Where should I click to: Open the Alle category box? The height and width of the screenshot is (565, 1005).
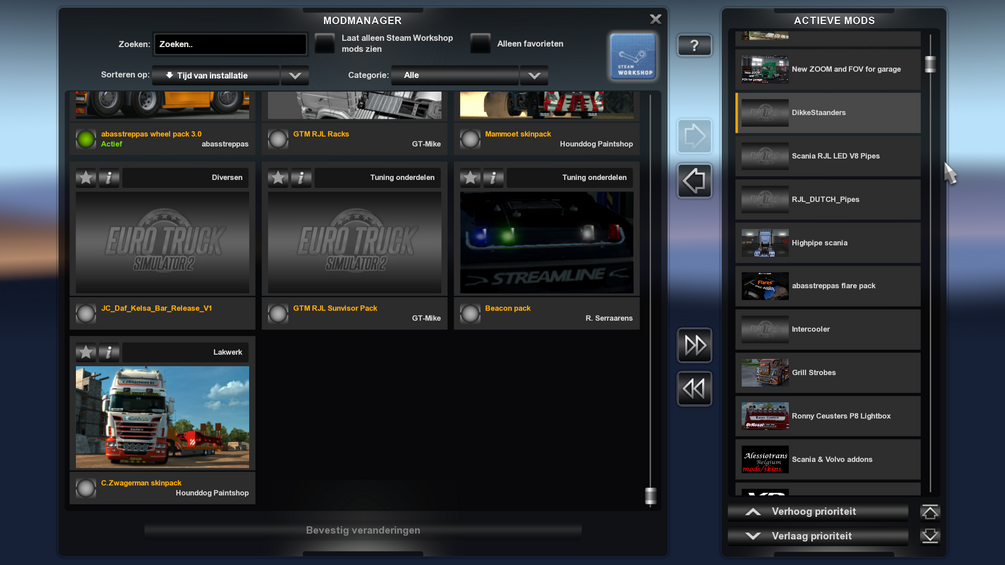pos(455,76)
